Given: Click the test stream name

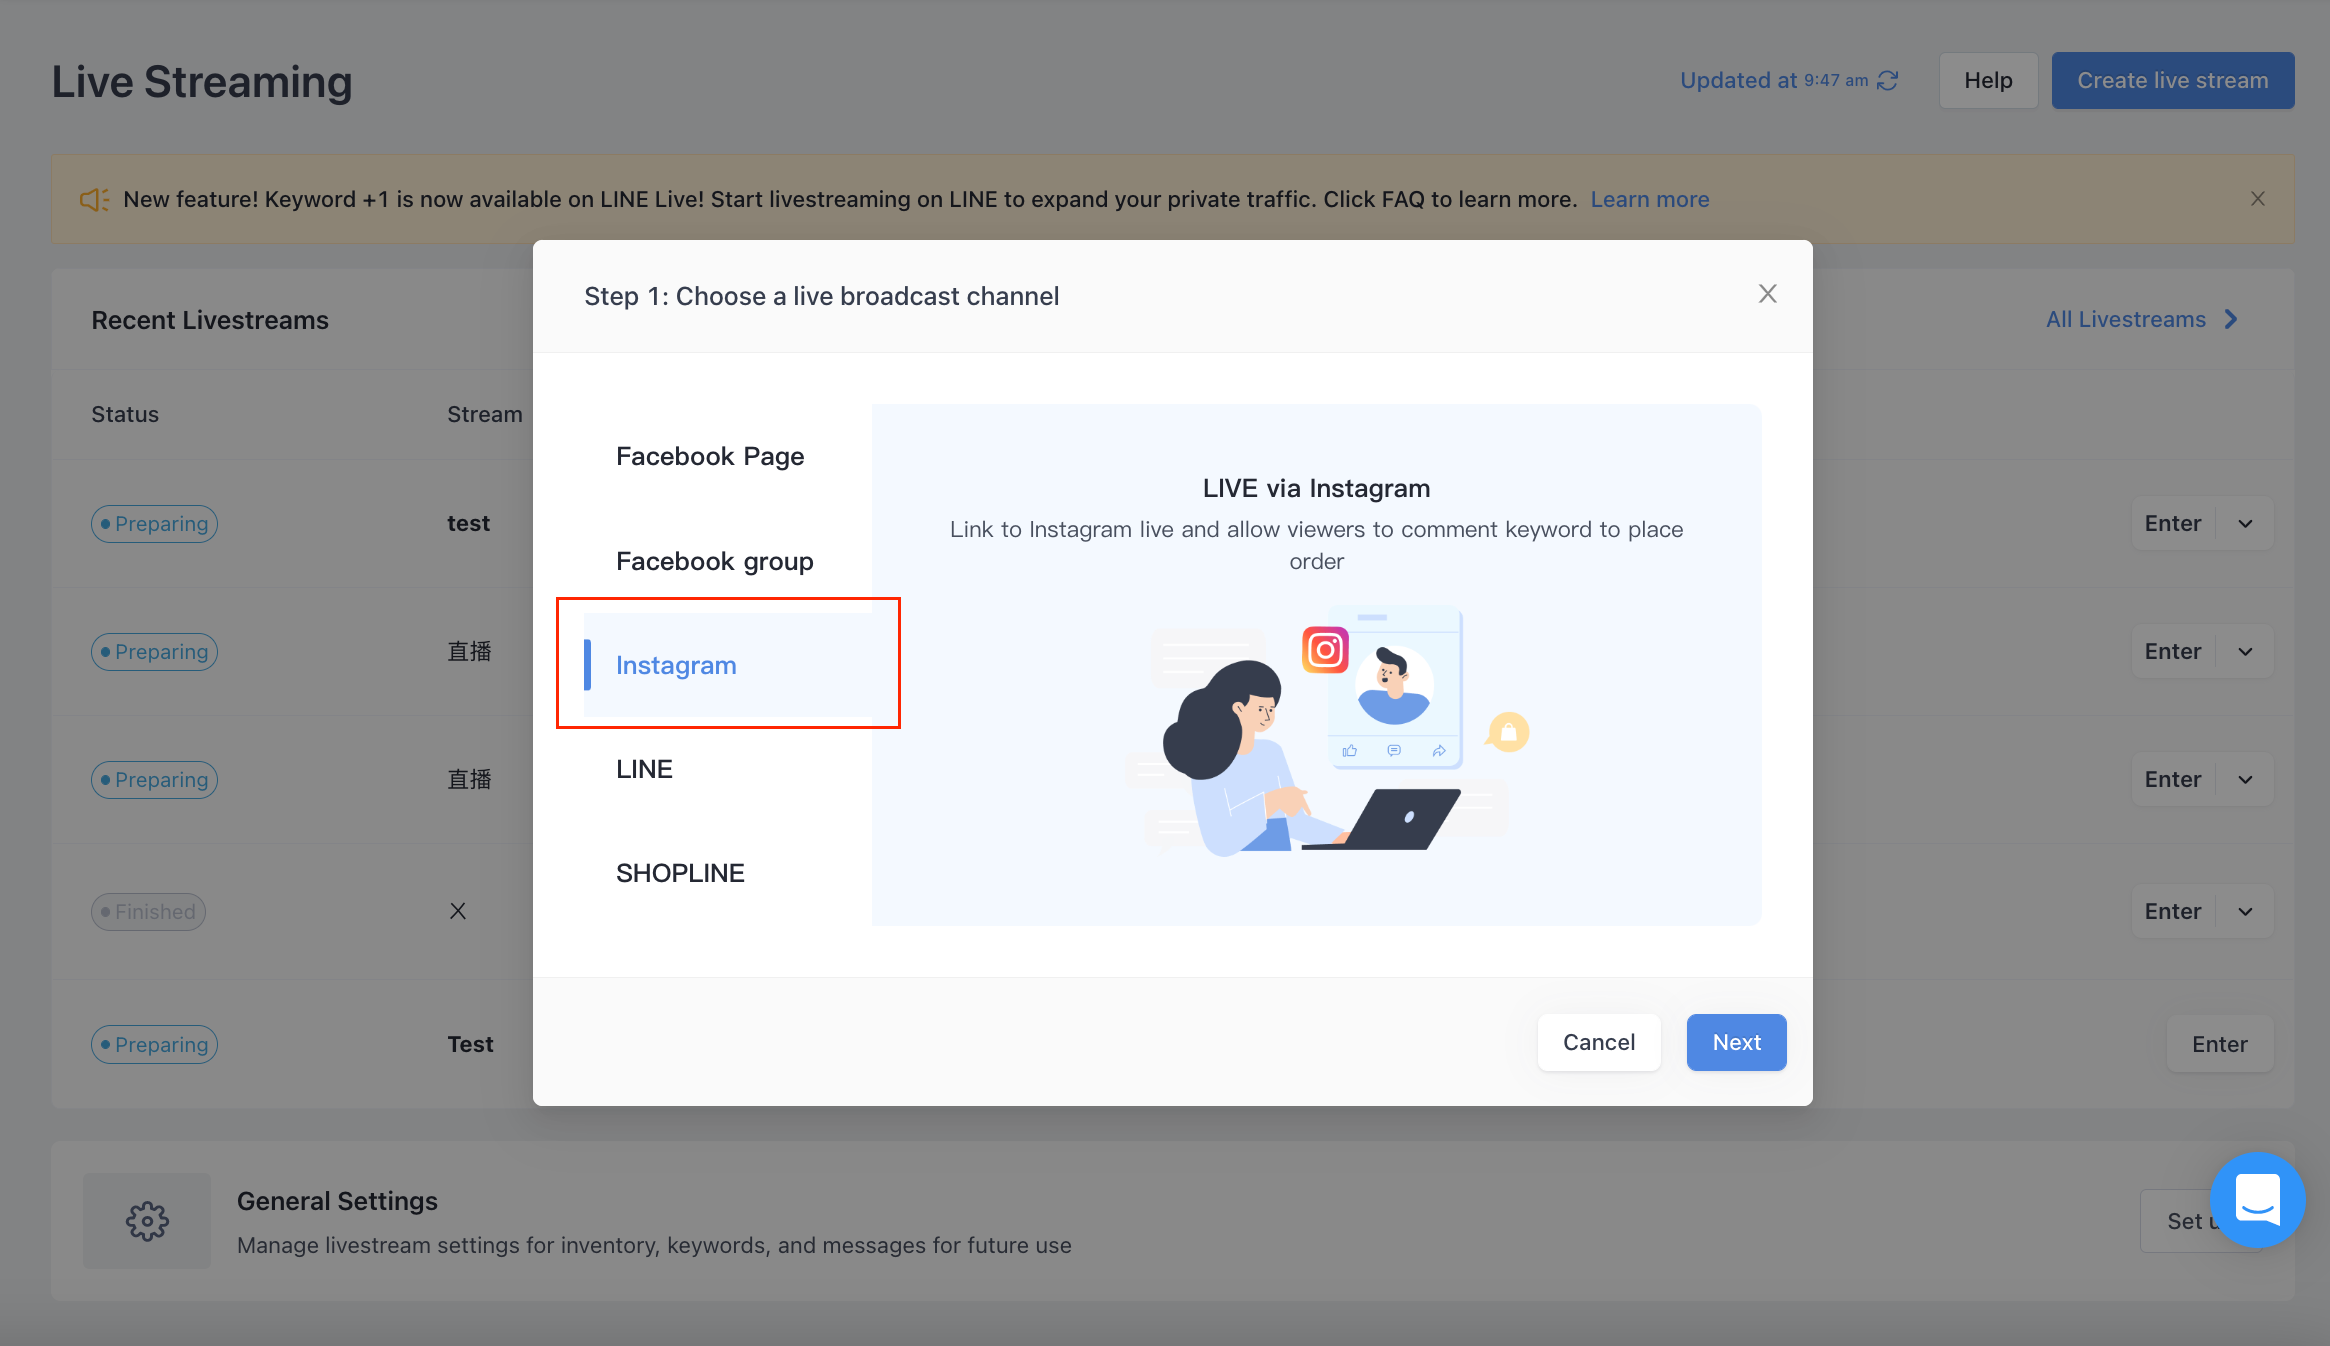Looking at the screenshot, I should (468, 523).
